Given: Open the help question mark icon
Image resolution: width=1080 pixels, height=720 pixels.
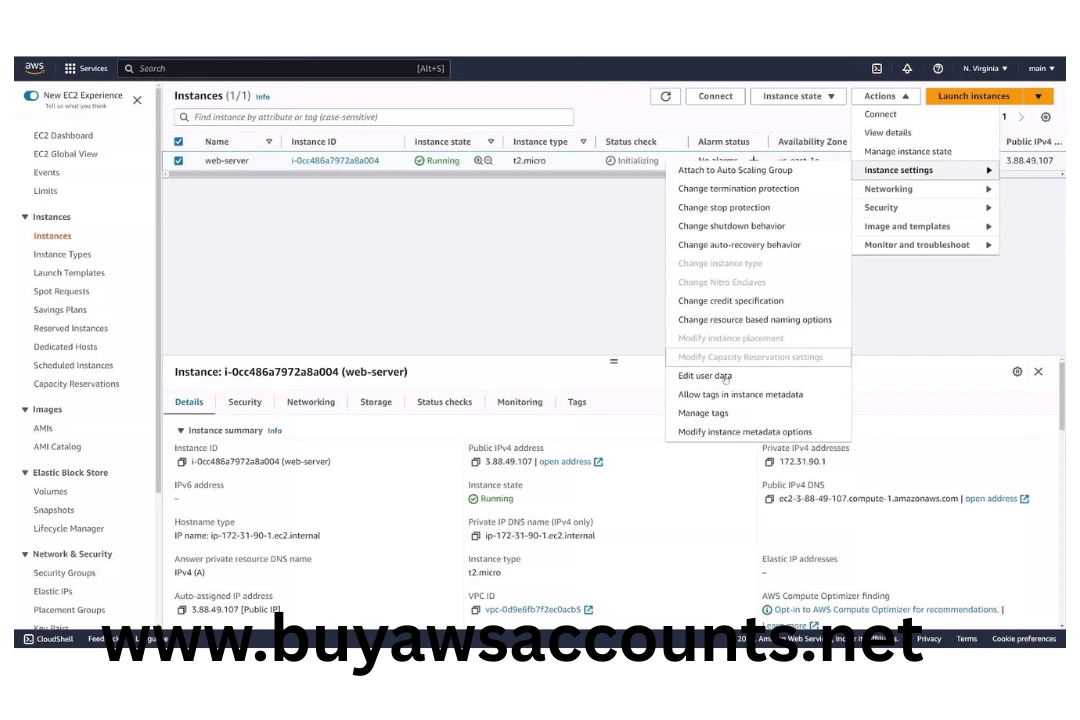Looking at the screenshot, I should (938, 68).
